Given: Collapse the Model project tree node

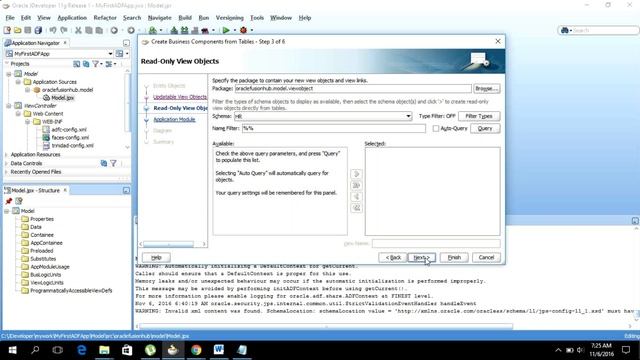Looking at the screenshot, I should point(9,74).
